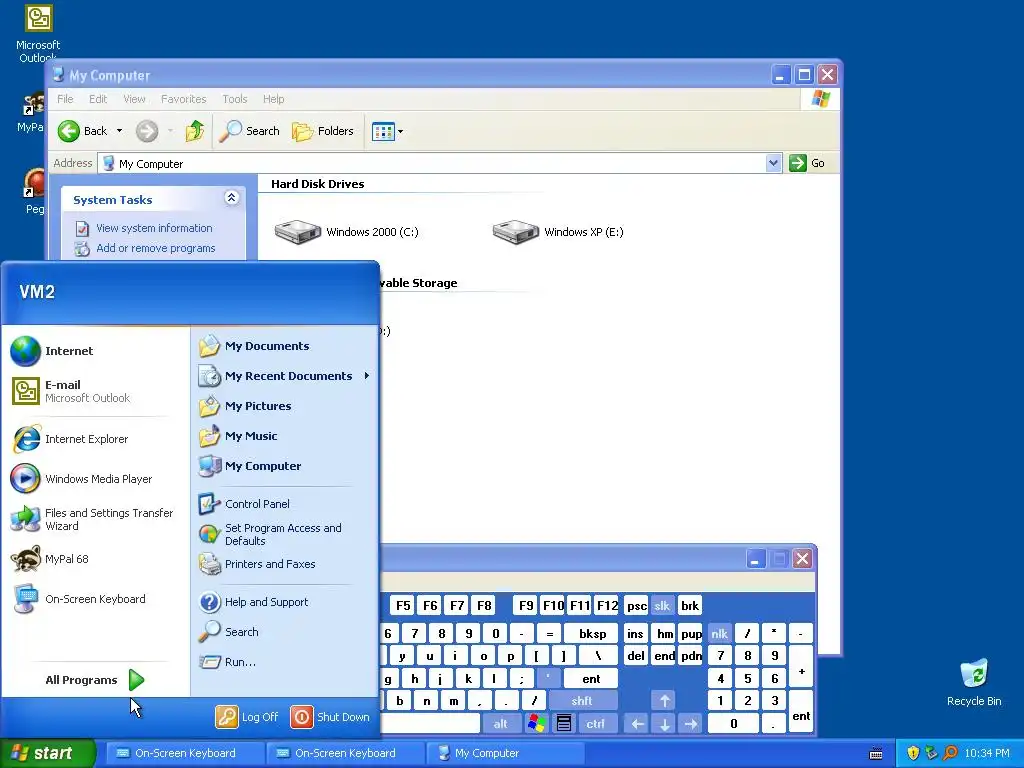The width and height of the screenshot is (1024, 768).
Task: Open Recycle Bin on the desktop
Action: [974, 682]
